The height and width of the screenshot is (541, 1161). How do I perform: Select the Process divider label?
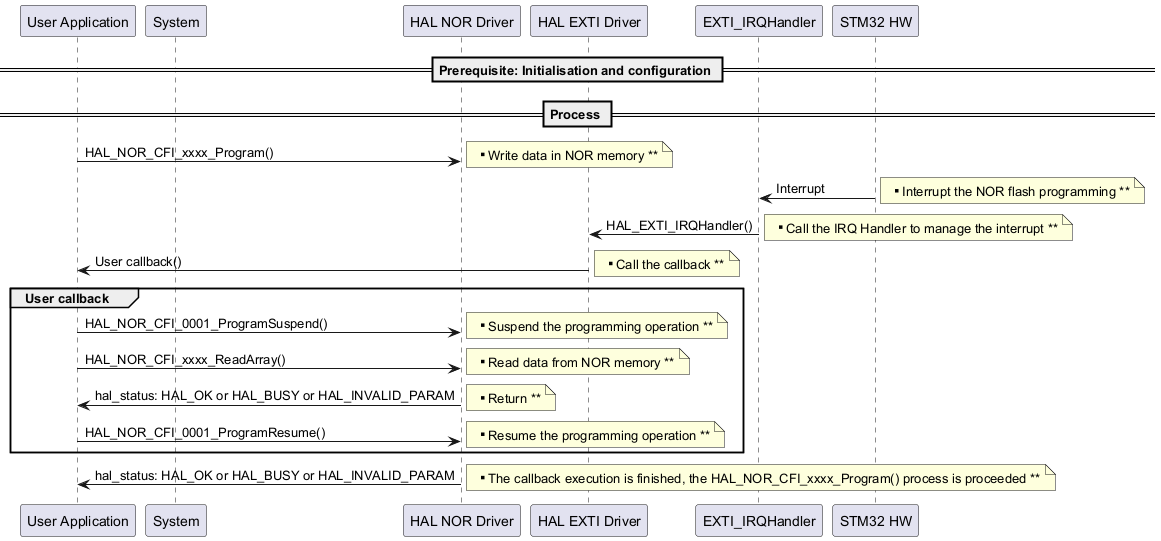pyautogui.click(x=575, y=114)
